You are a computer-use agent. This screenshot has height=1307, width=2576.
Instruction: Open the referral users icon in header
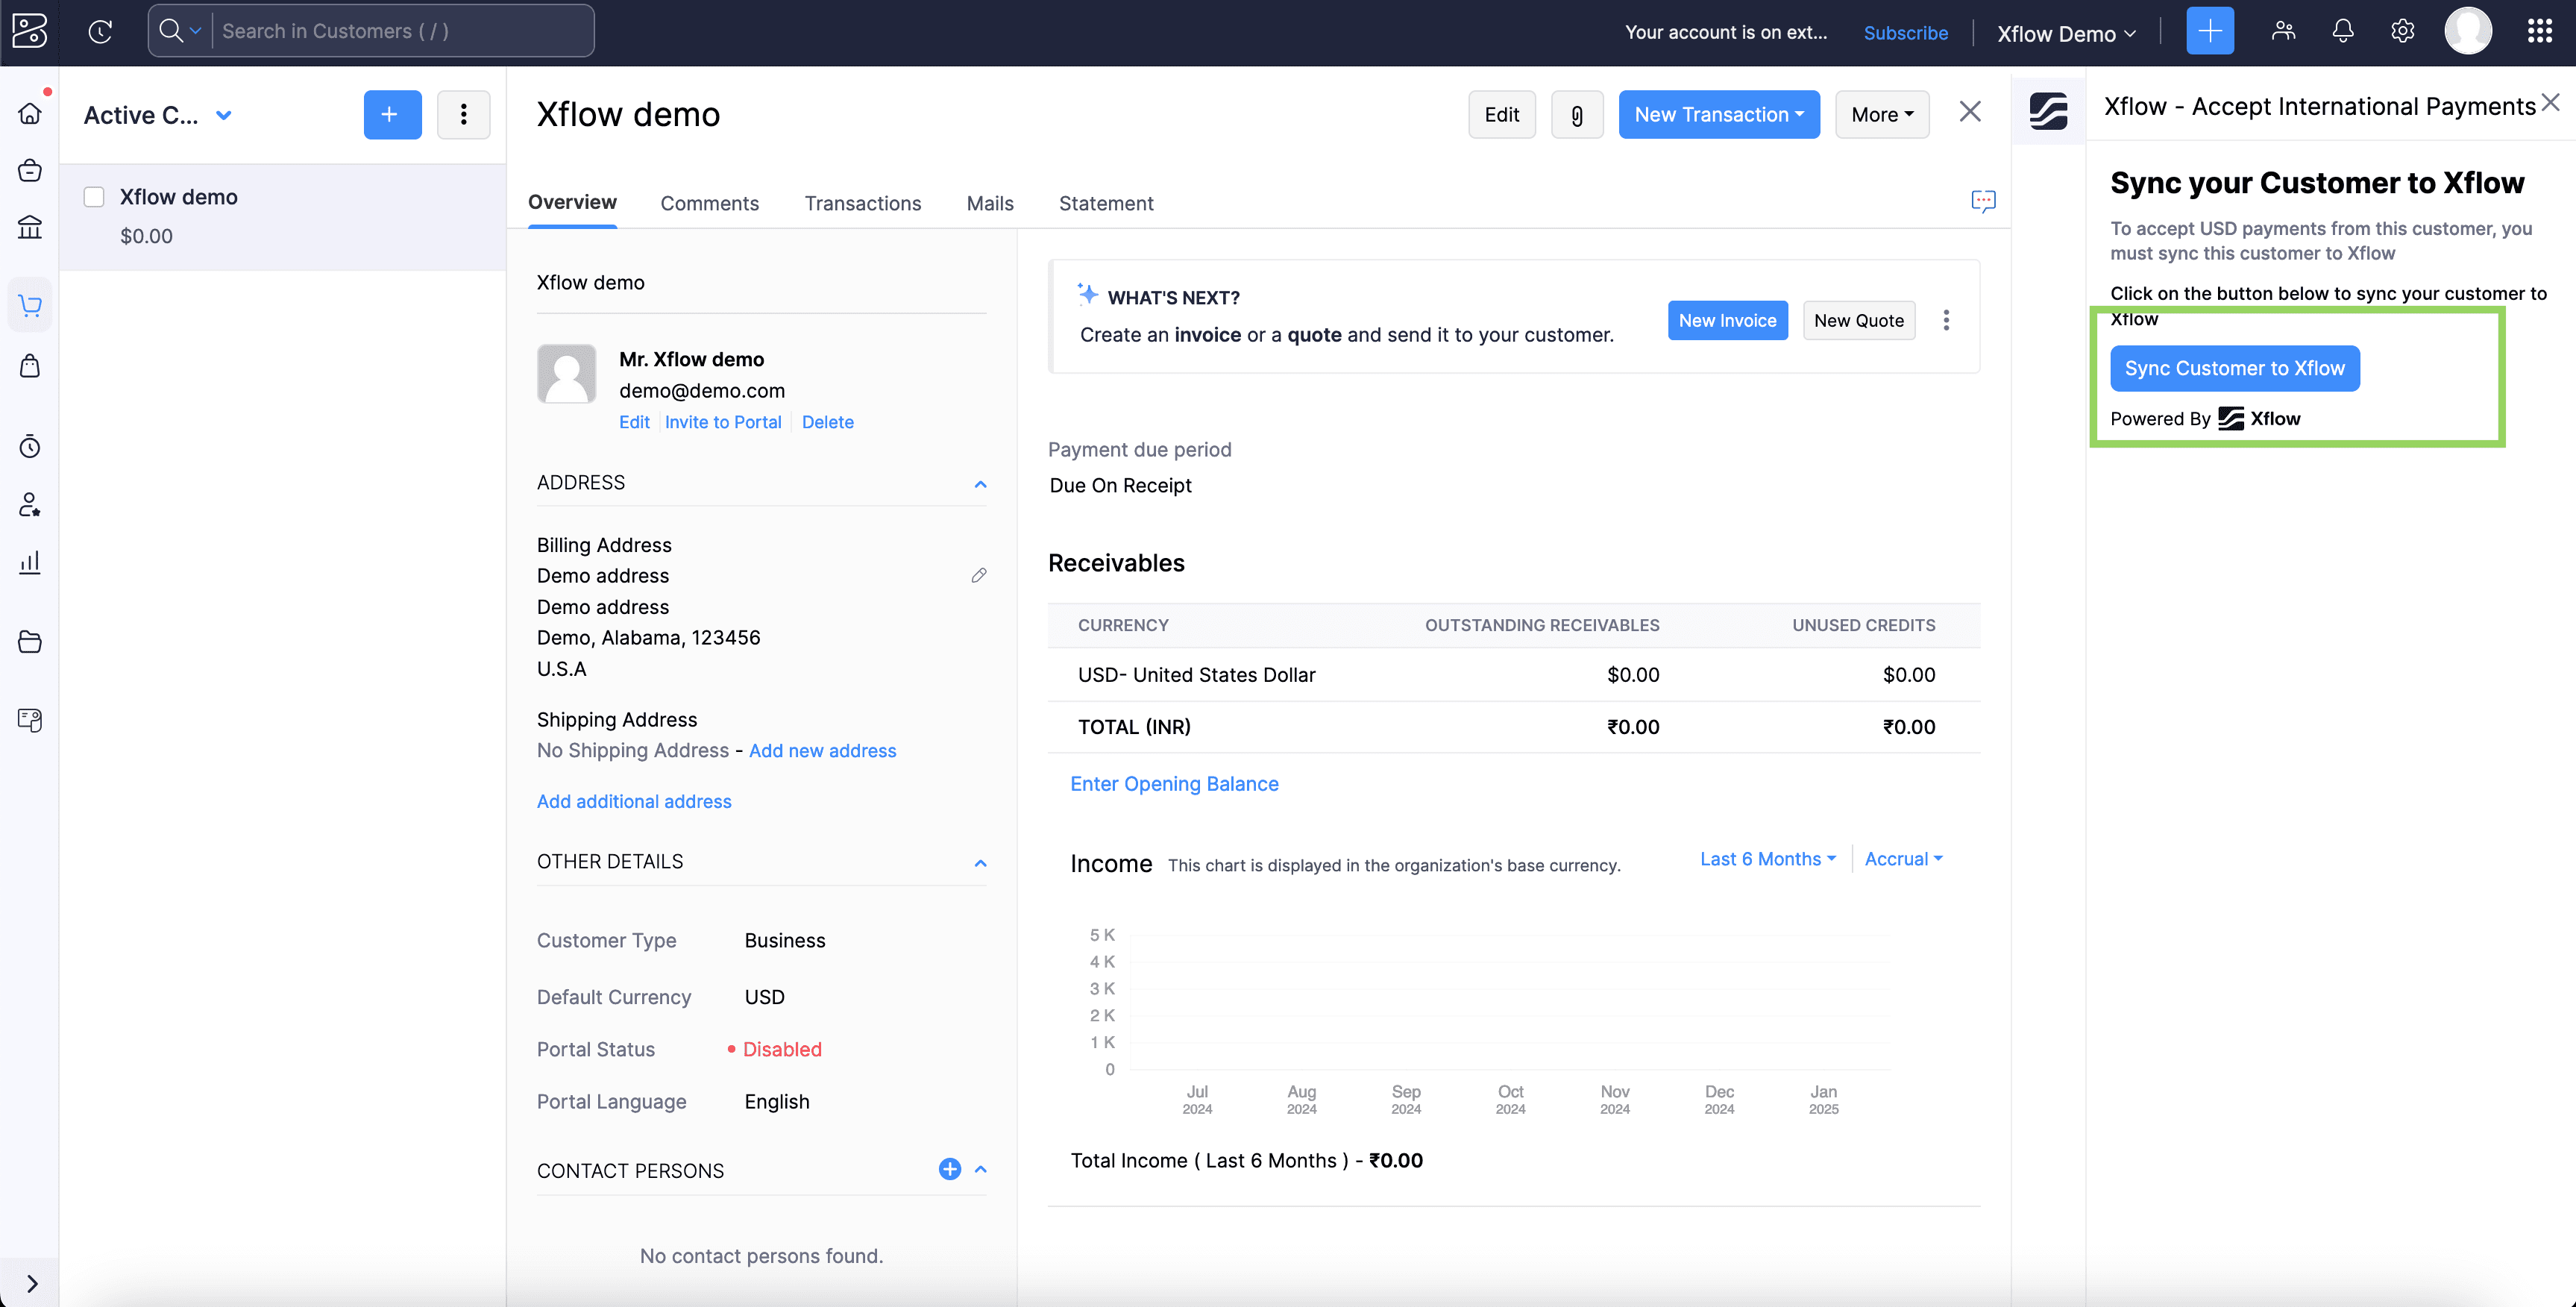(2283, 31)
